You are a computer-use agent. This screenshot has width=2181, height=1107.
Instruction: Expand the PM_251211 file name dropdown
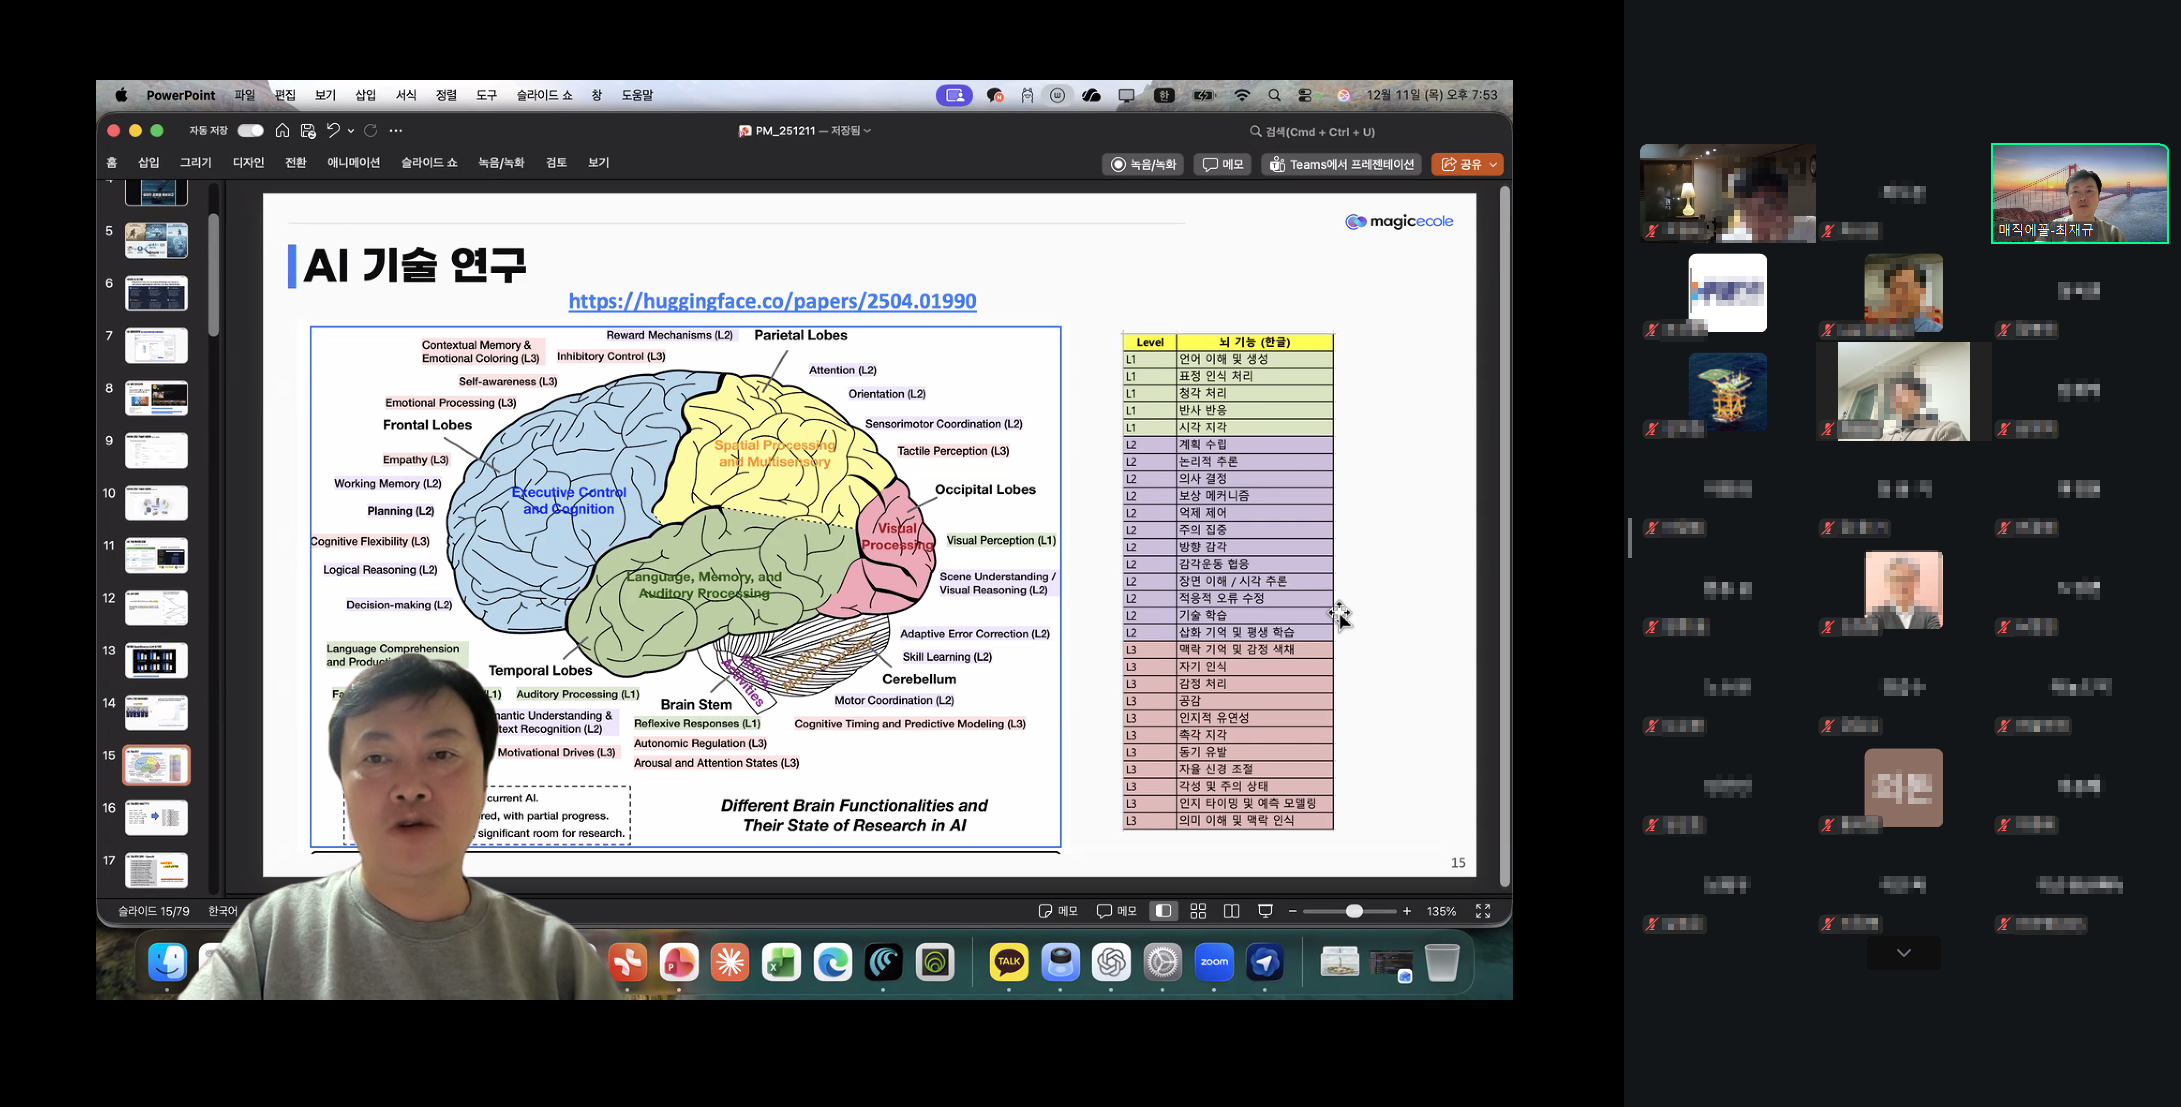[x=867, y=131]
